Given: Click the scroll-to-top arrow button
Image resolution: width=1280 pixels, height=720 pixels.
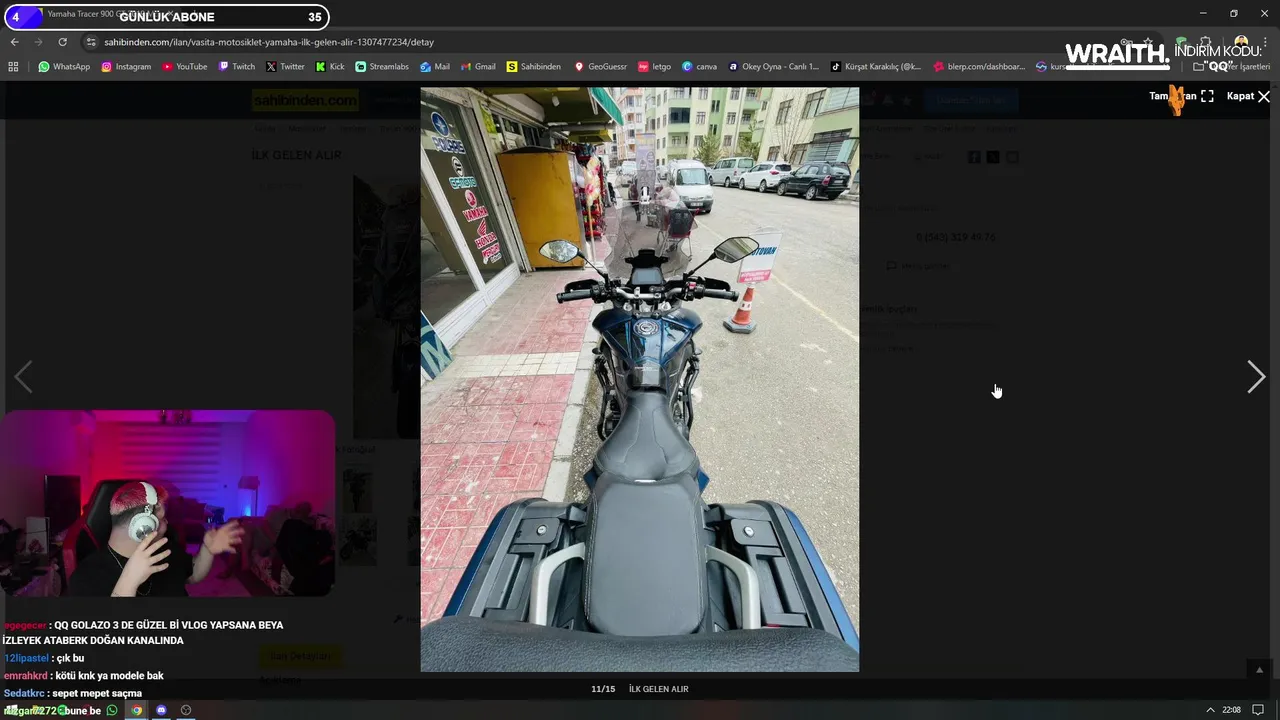Looking at the screenshot, I should (x=1259, y=670).
